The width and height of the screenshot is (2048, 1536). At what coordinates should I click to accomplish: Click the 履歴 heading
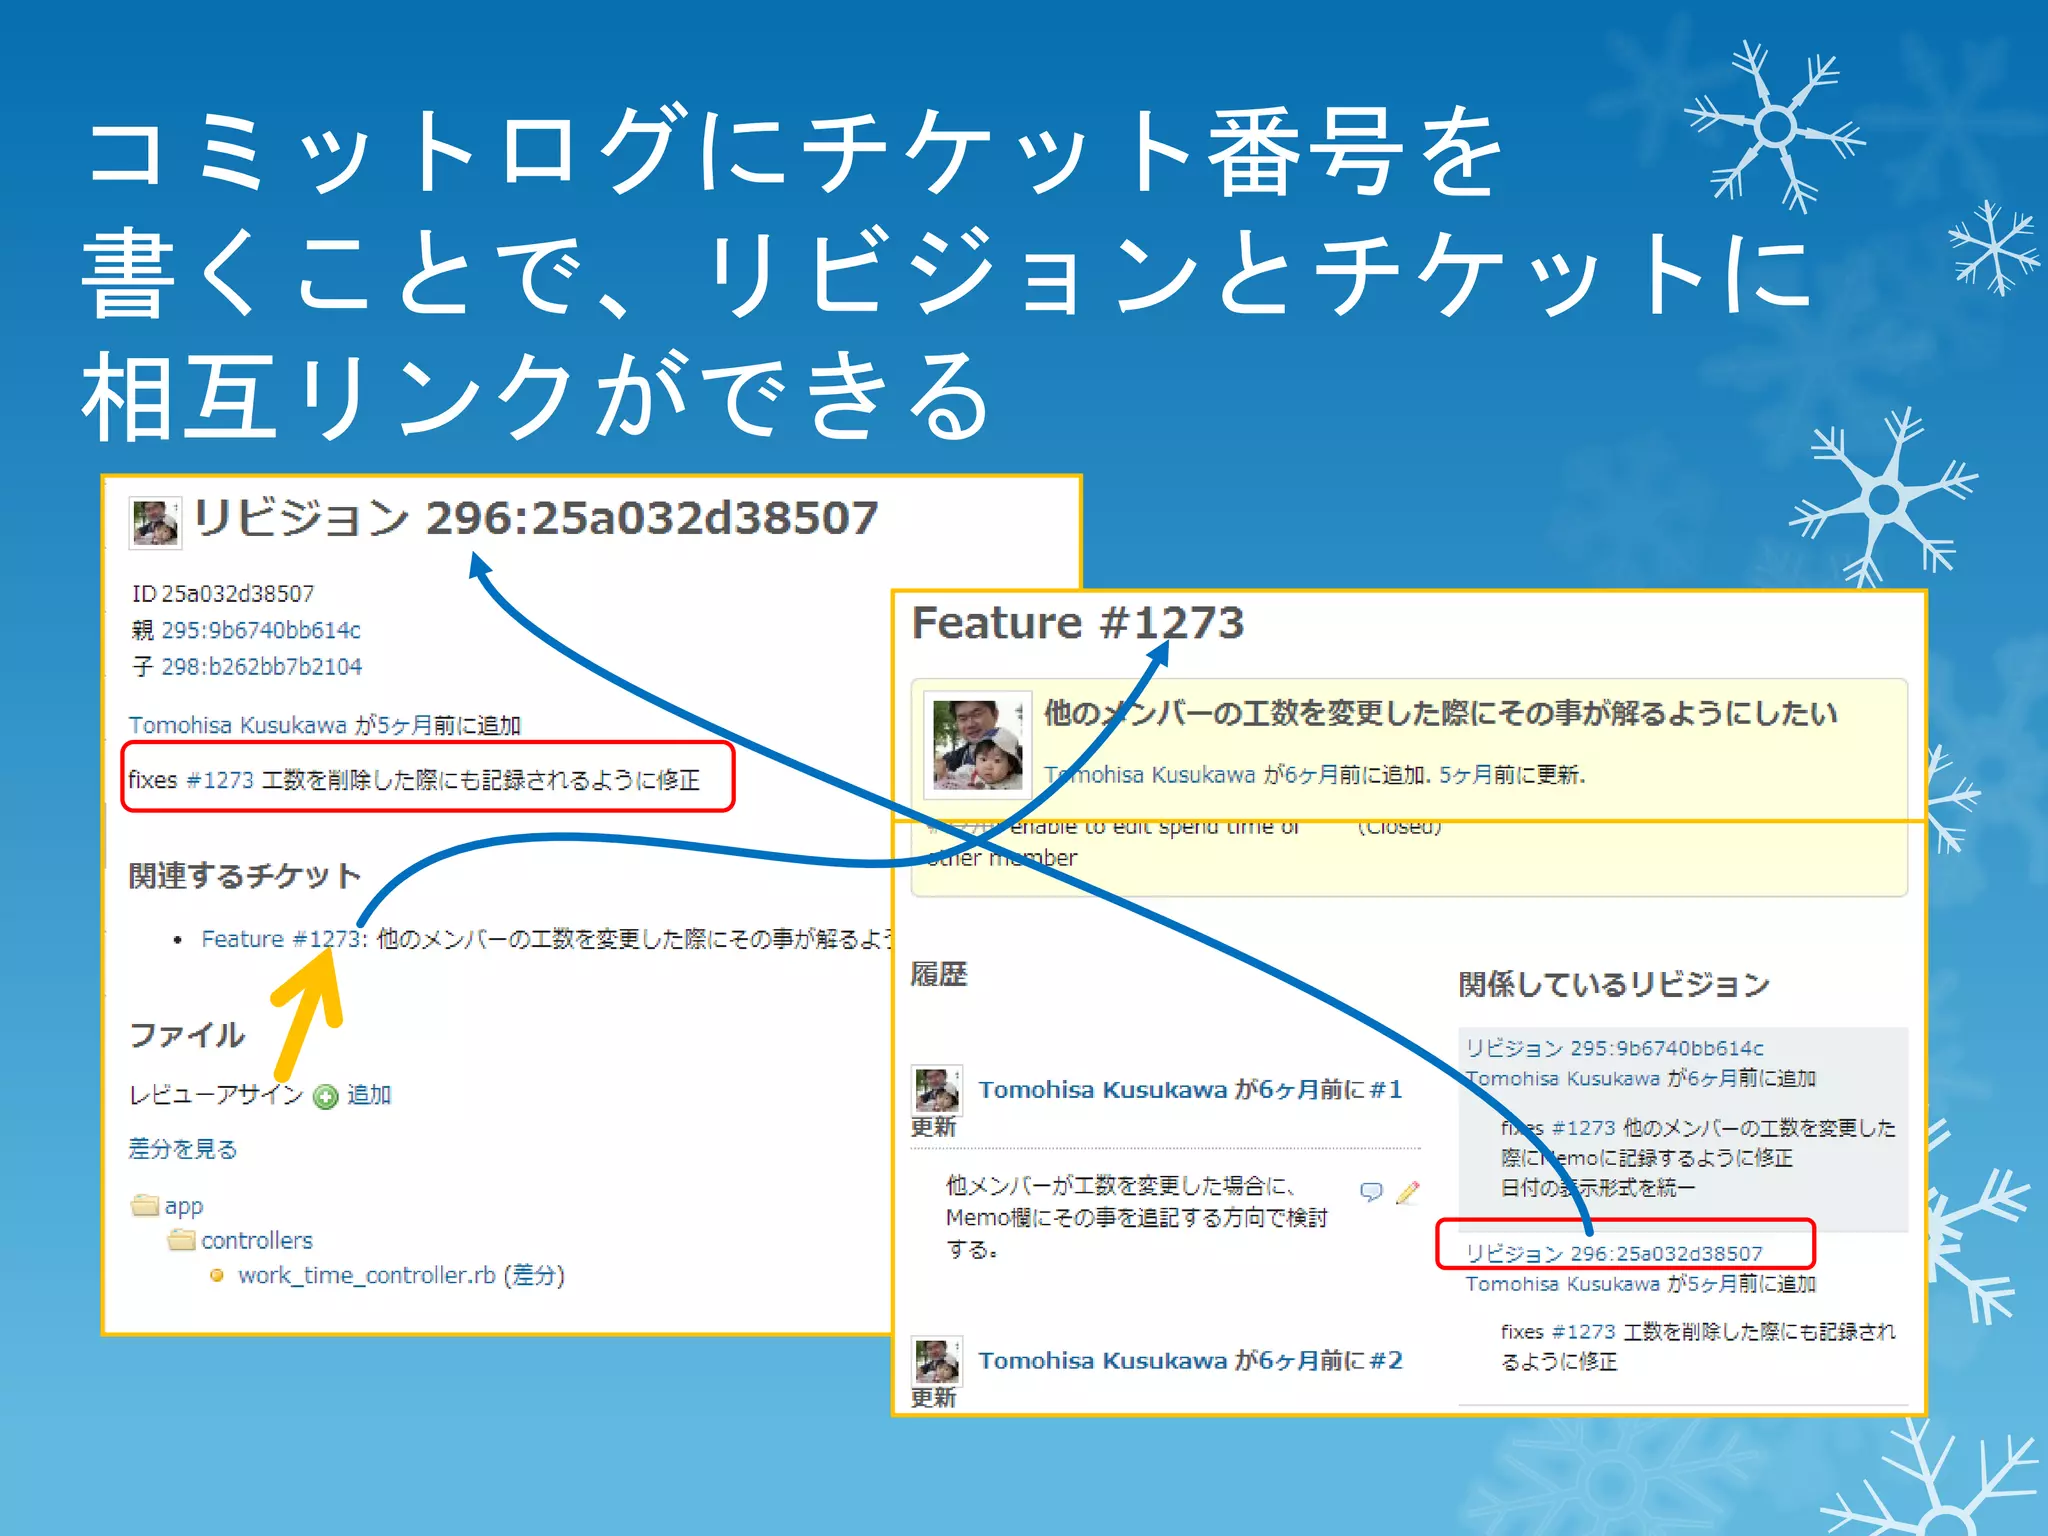939,974
